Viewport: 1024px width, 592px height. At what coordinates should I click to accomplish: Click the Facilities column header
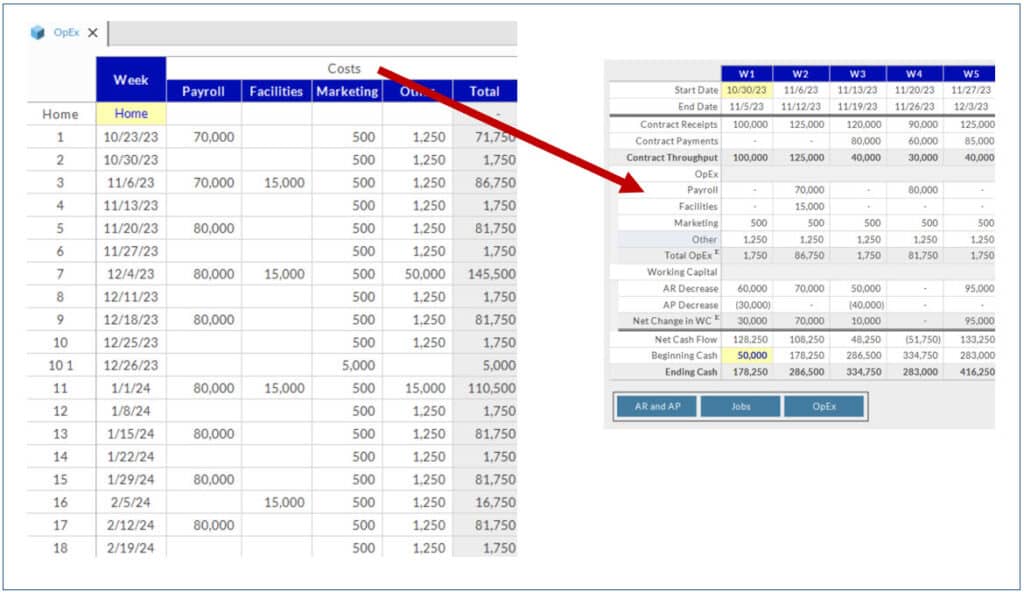point(276,91)
